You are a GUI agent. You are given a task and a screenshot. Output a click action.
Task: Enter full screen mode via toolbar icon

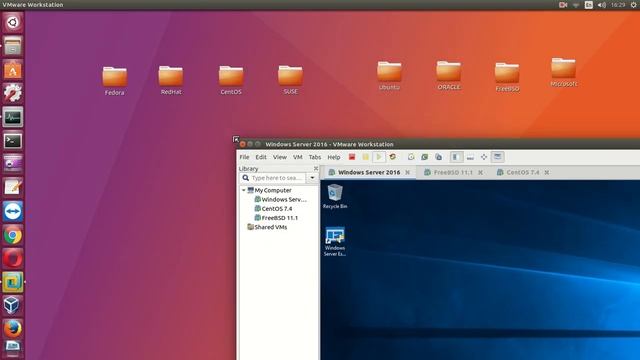[484, 157]
